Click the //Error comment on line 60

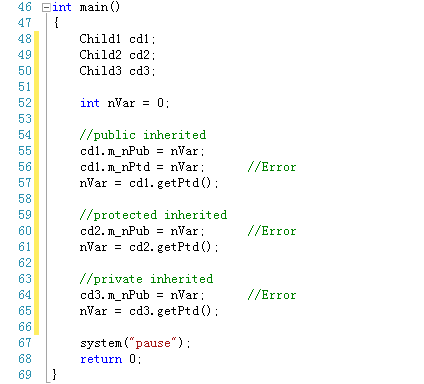tap(272, 231)
